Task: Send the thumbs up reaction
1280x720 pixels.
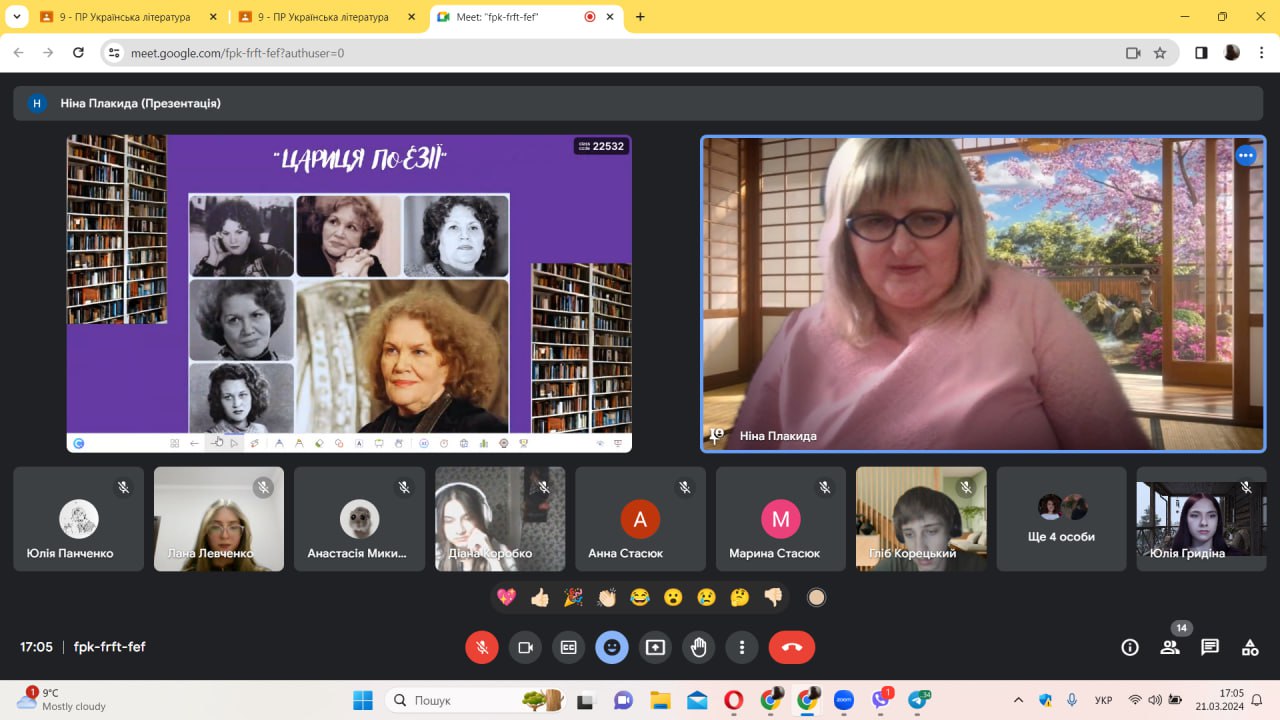Action: click(x=540, y=597)
